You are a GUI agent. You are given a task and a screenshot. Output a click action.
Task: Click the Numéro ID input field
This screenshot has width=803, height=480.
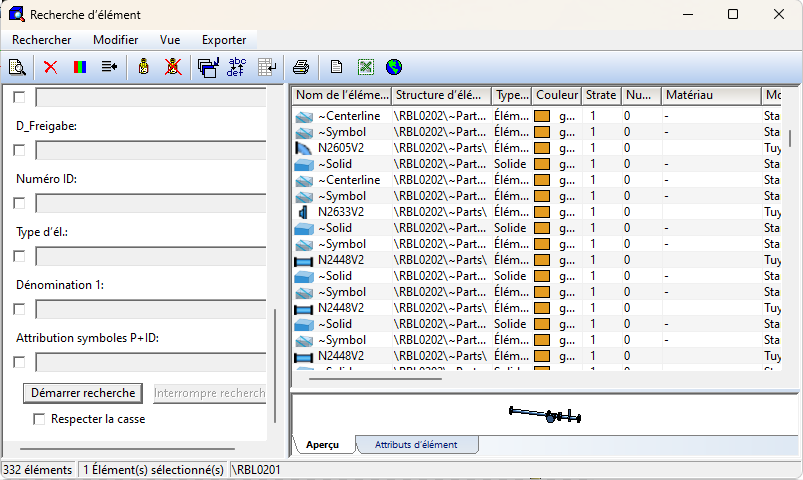[151, 203]
